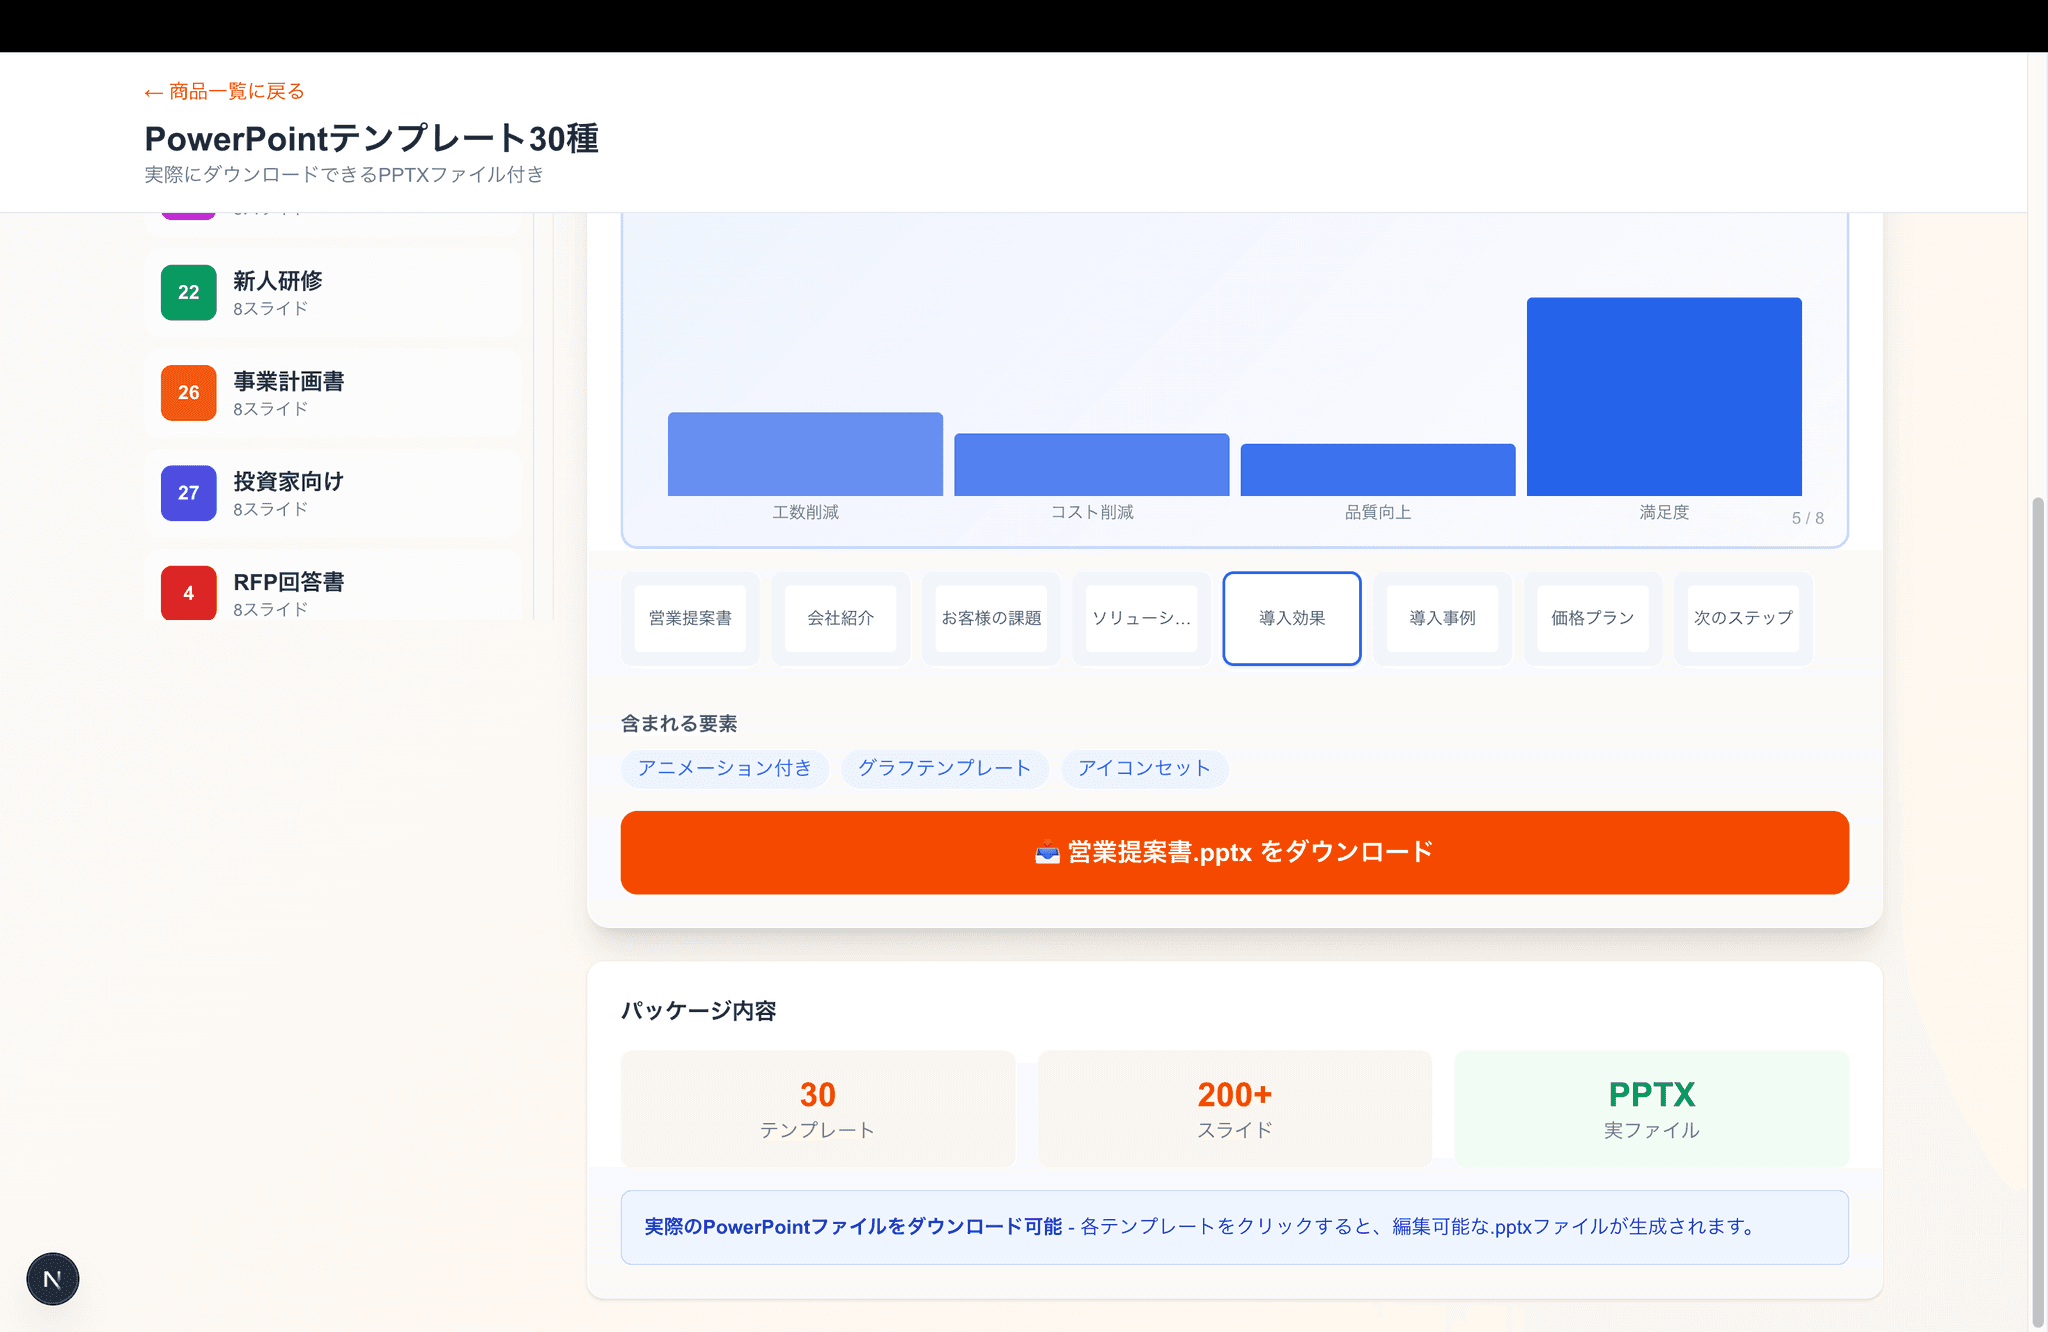Open the Next.js dev tools indicator
The height and width of the screenshot is (1332, 2048).
click(x=52, y=1278)
